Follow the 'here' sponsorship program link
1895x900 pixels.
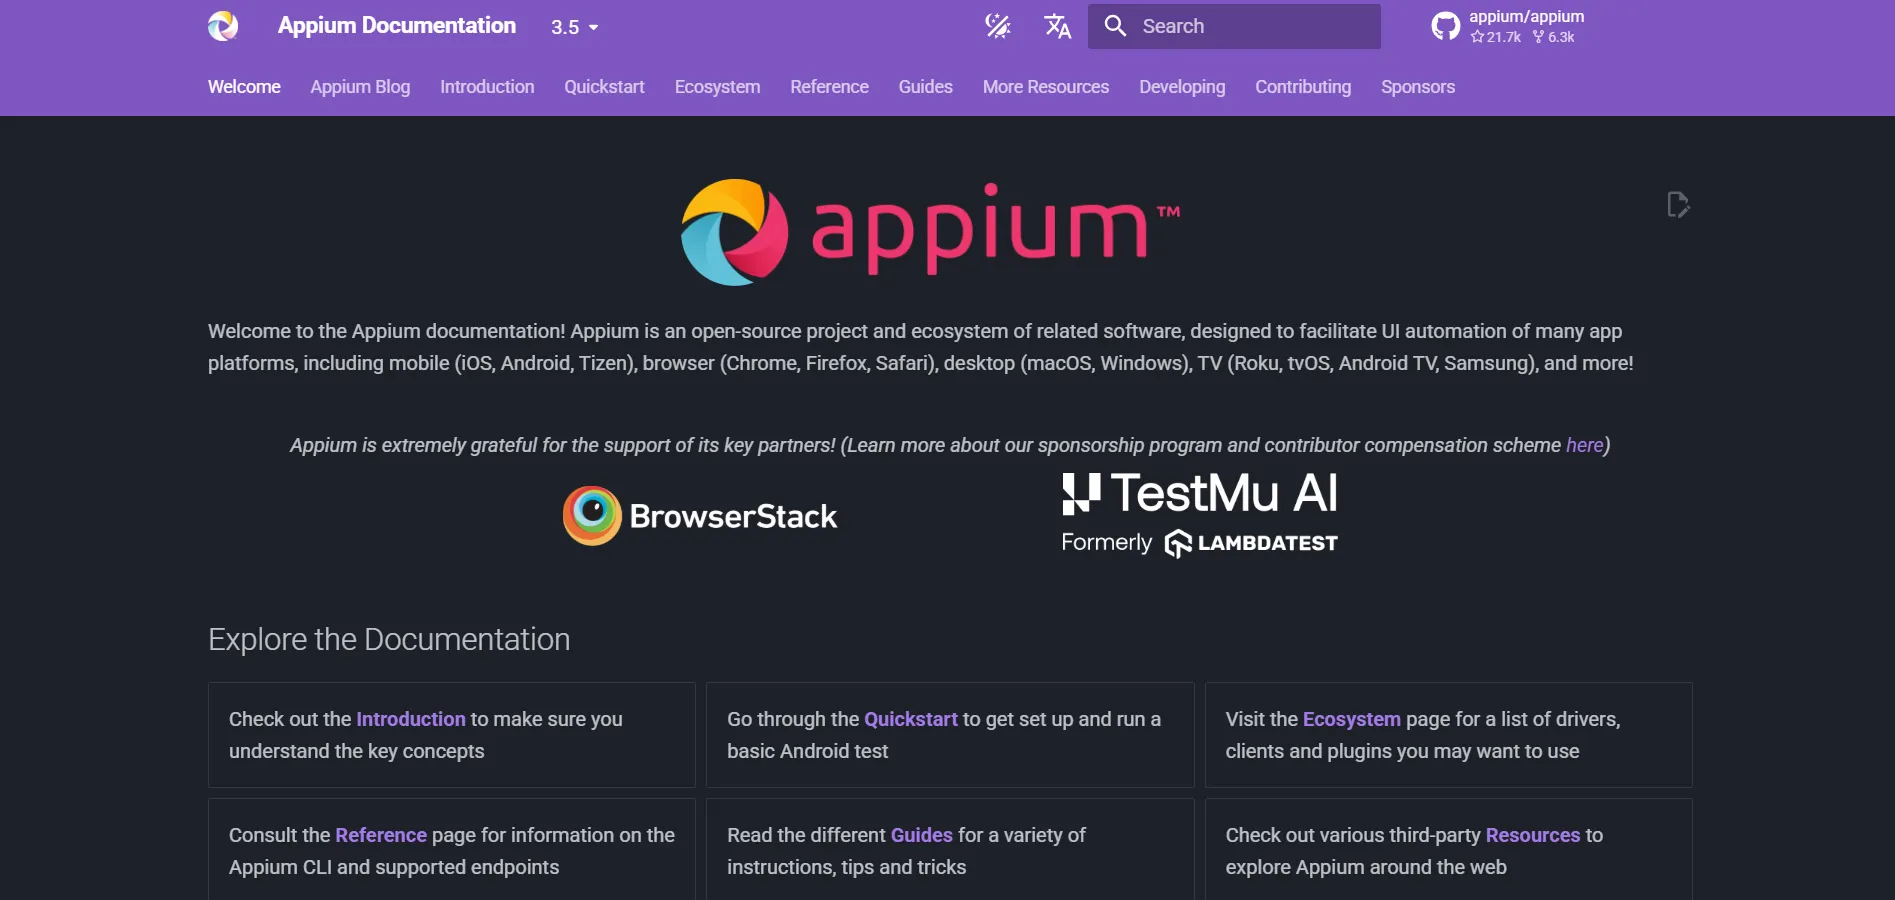(1584, 445)
